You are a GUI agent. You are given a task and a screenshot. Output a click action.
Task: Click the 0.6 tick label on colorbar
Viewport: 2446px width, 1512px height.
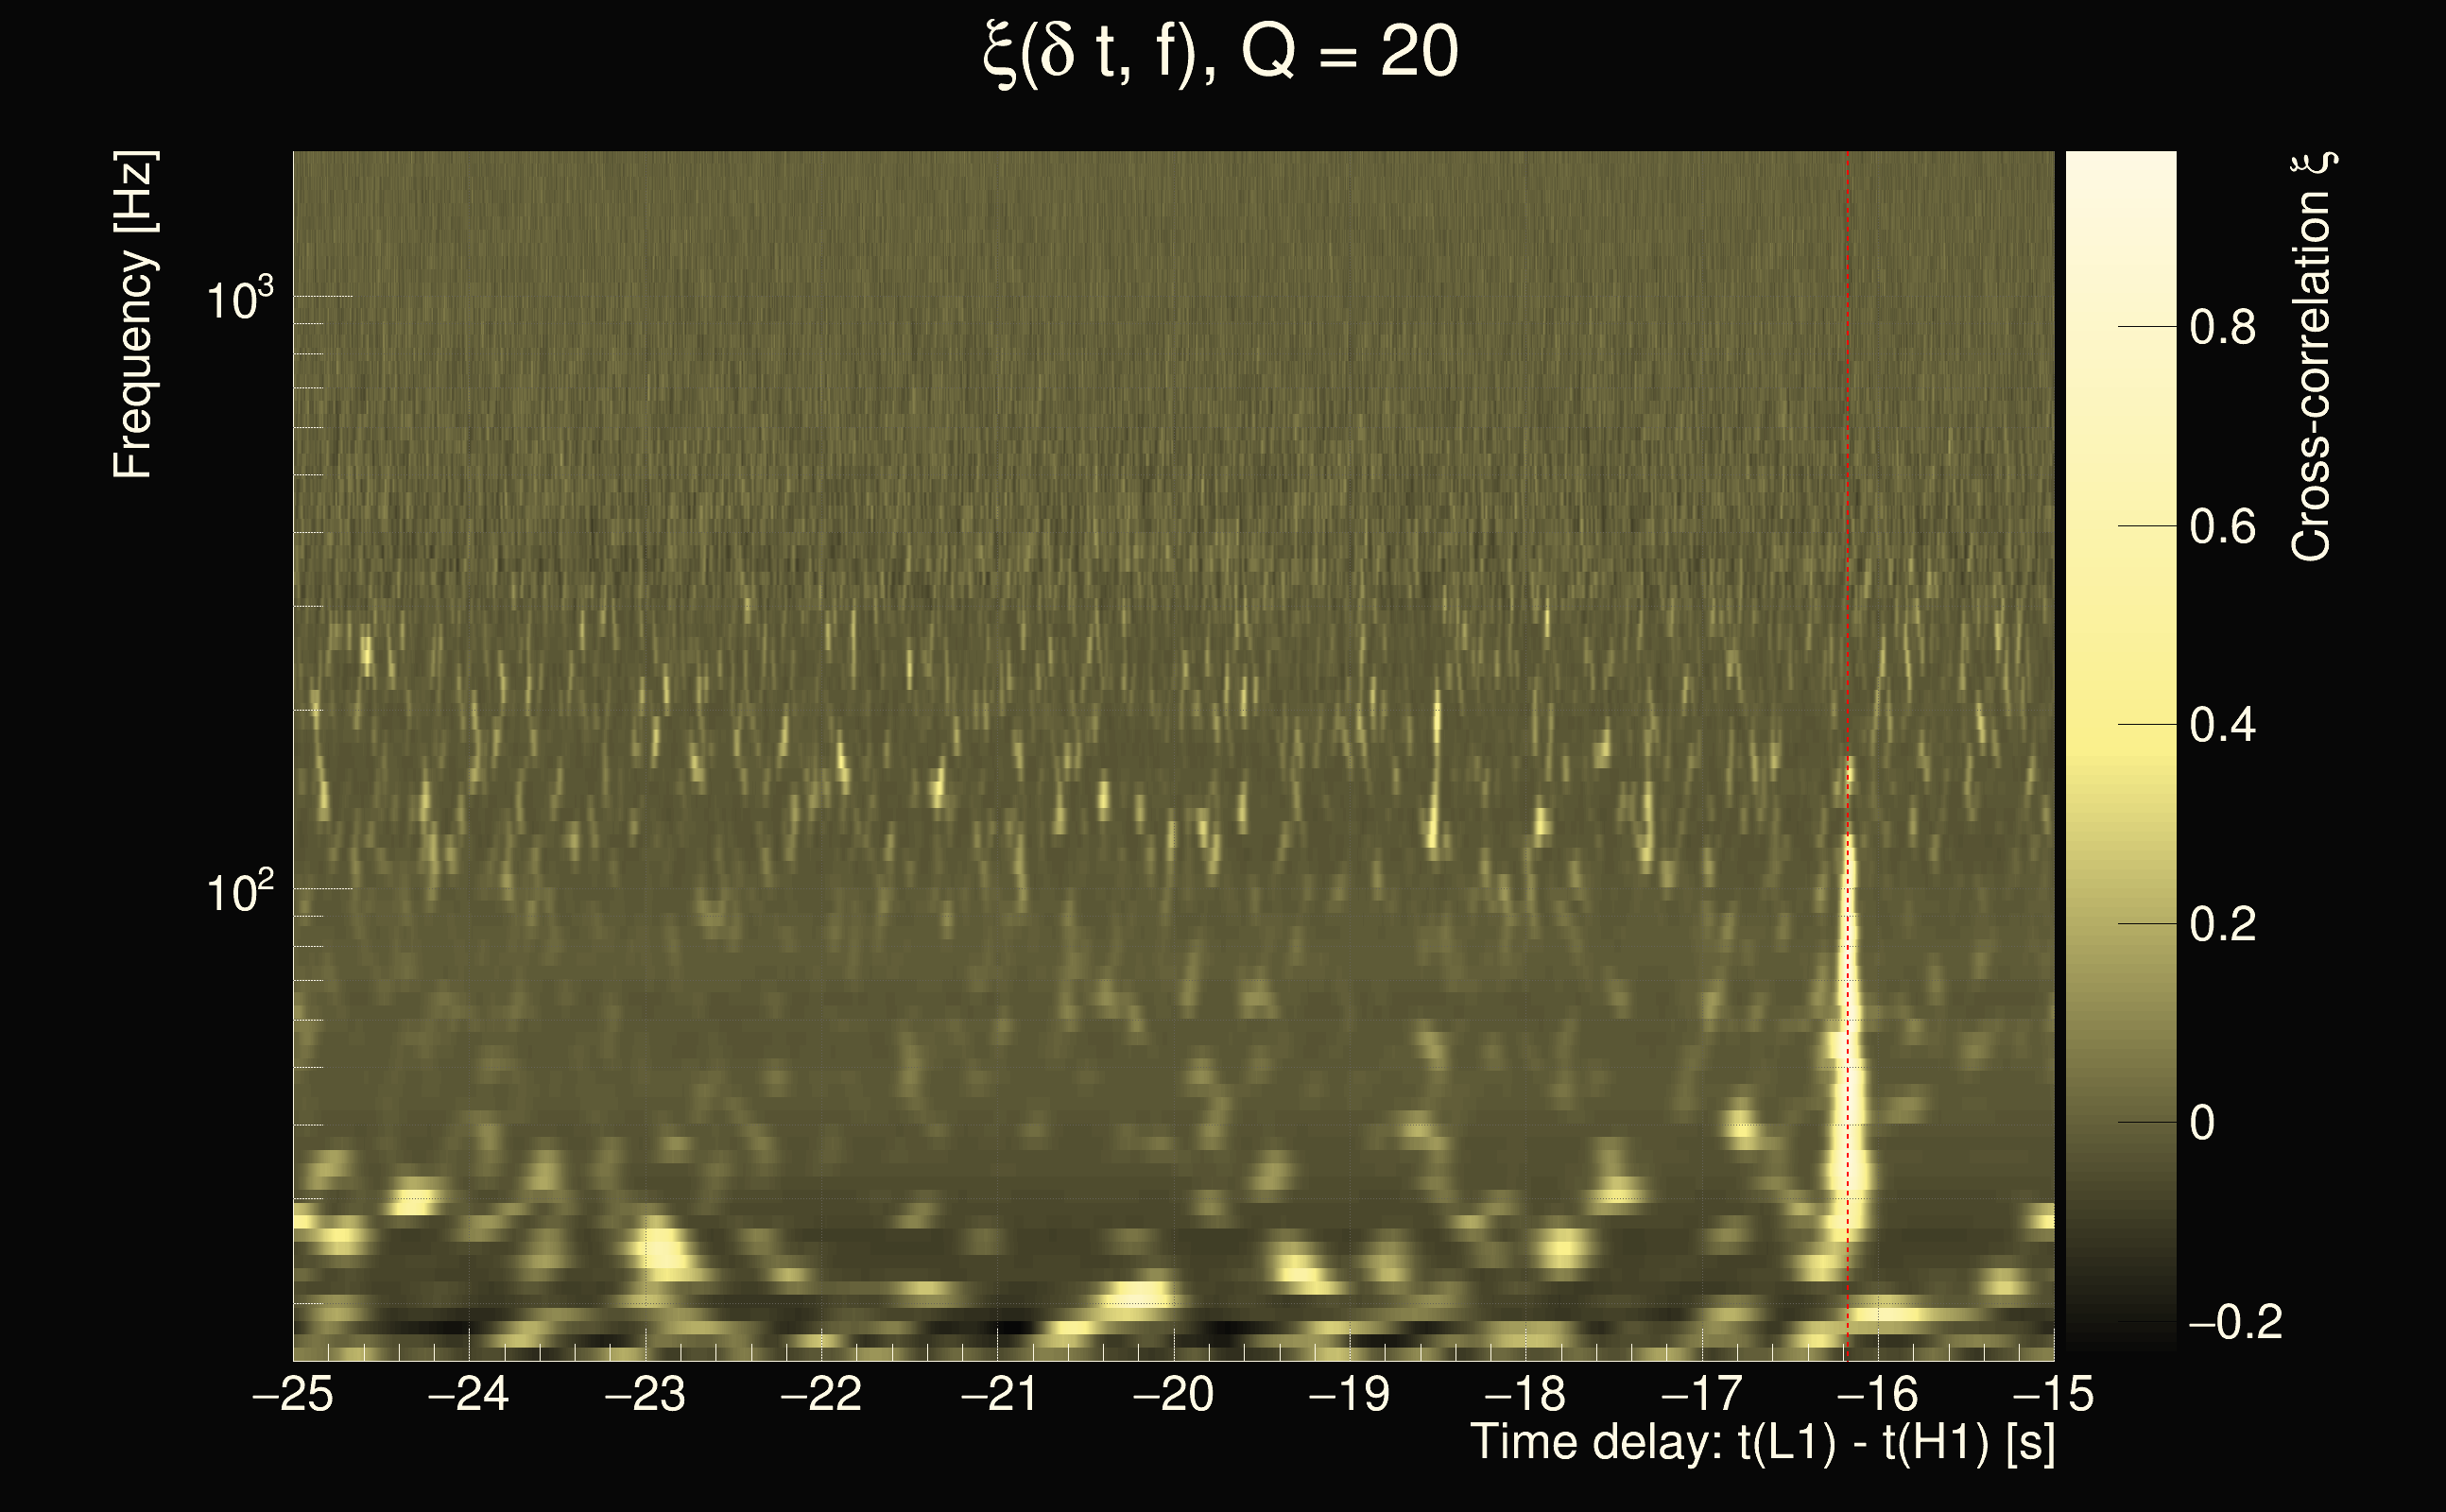pyautogui.click(x=2222, y=527)
